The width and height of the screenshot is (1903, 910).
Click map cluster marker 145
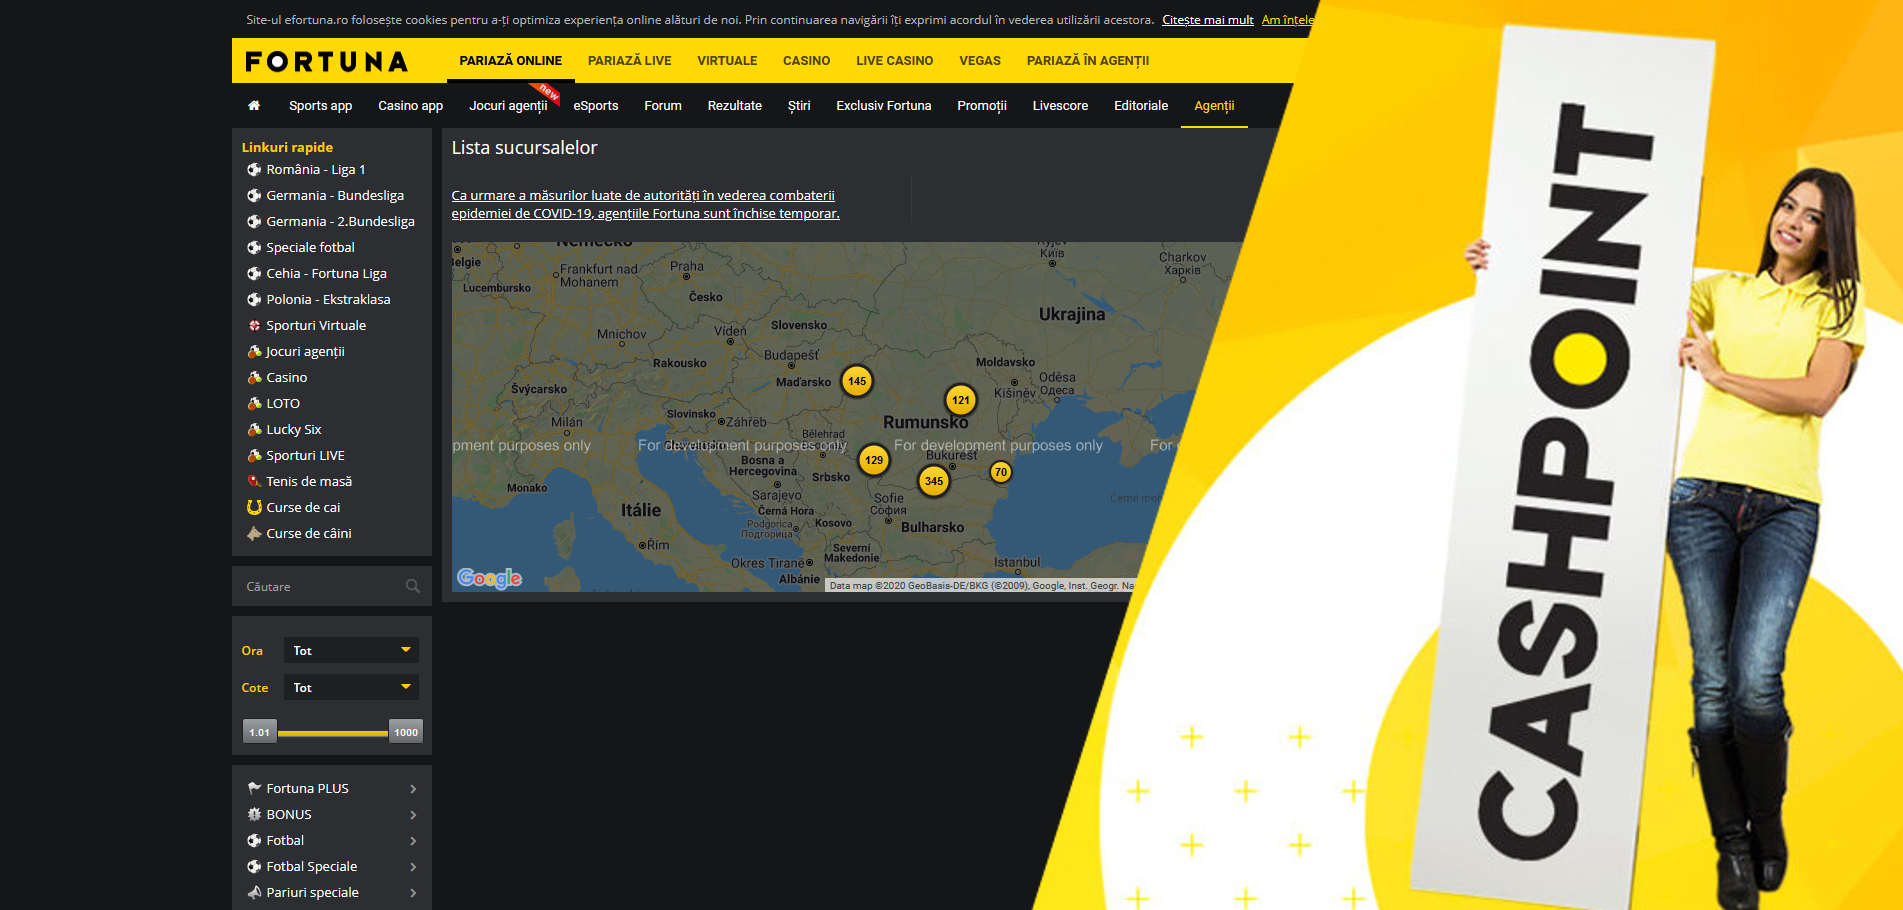click(857, 381)
